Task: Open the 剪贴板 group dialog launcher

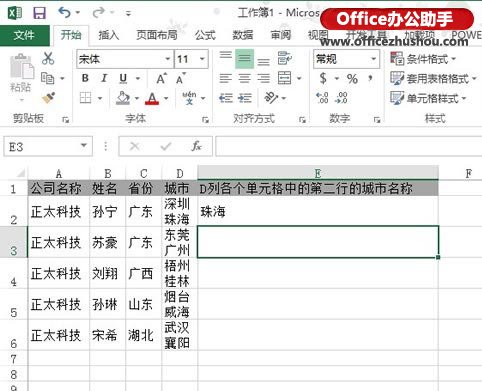Action: 65,120
